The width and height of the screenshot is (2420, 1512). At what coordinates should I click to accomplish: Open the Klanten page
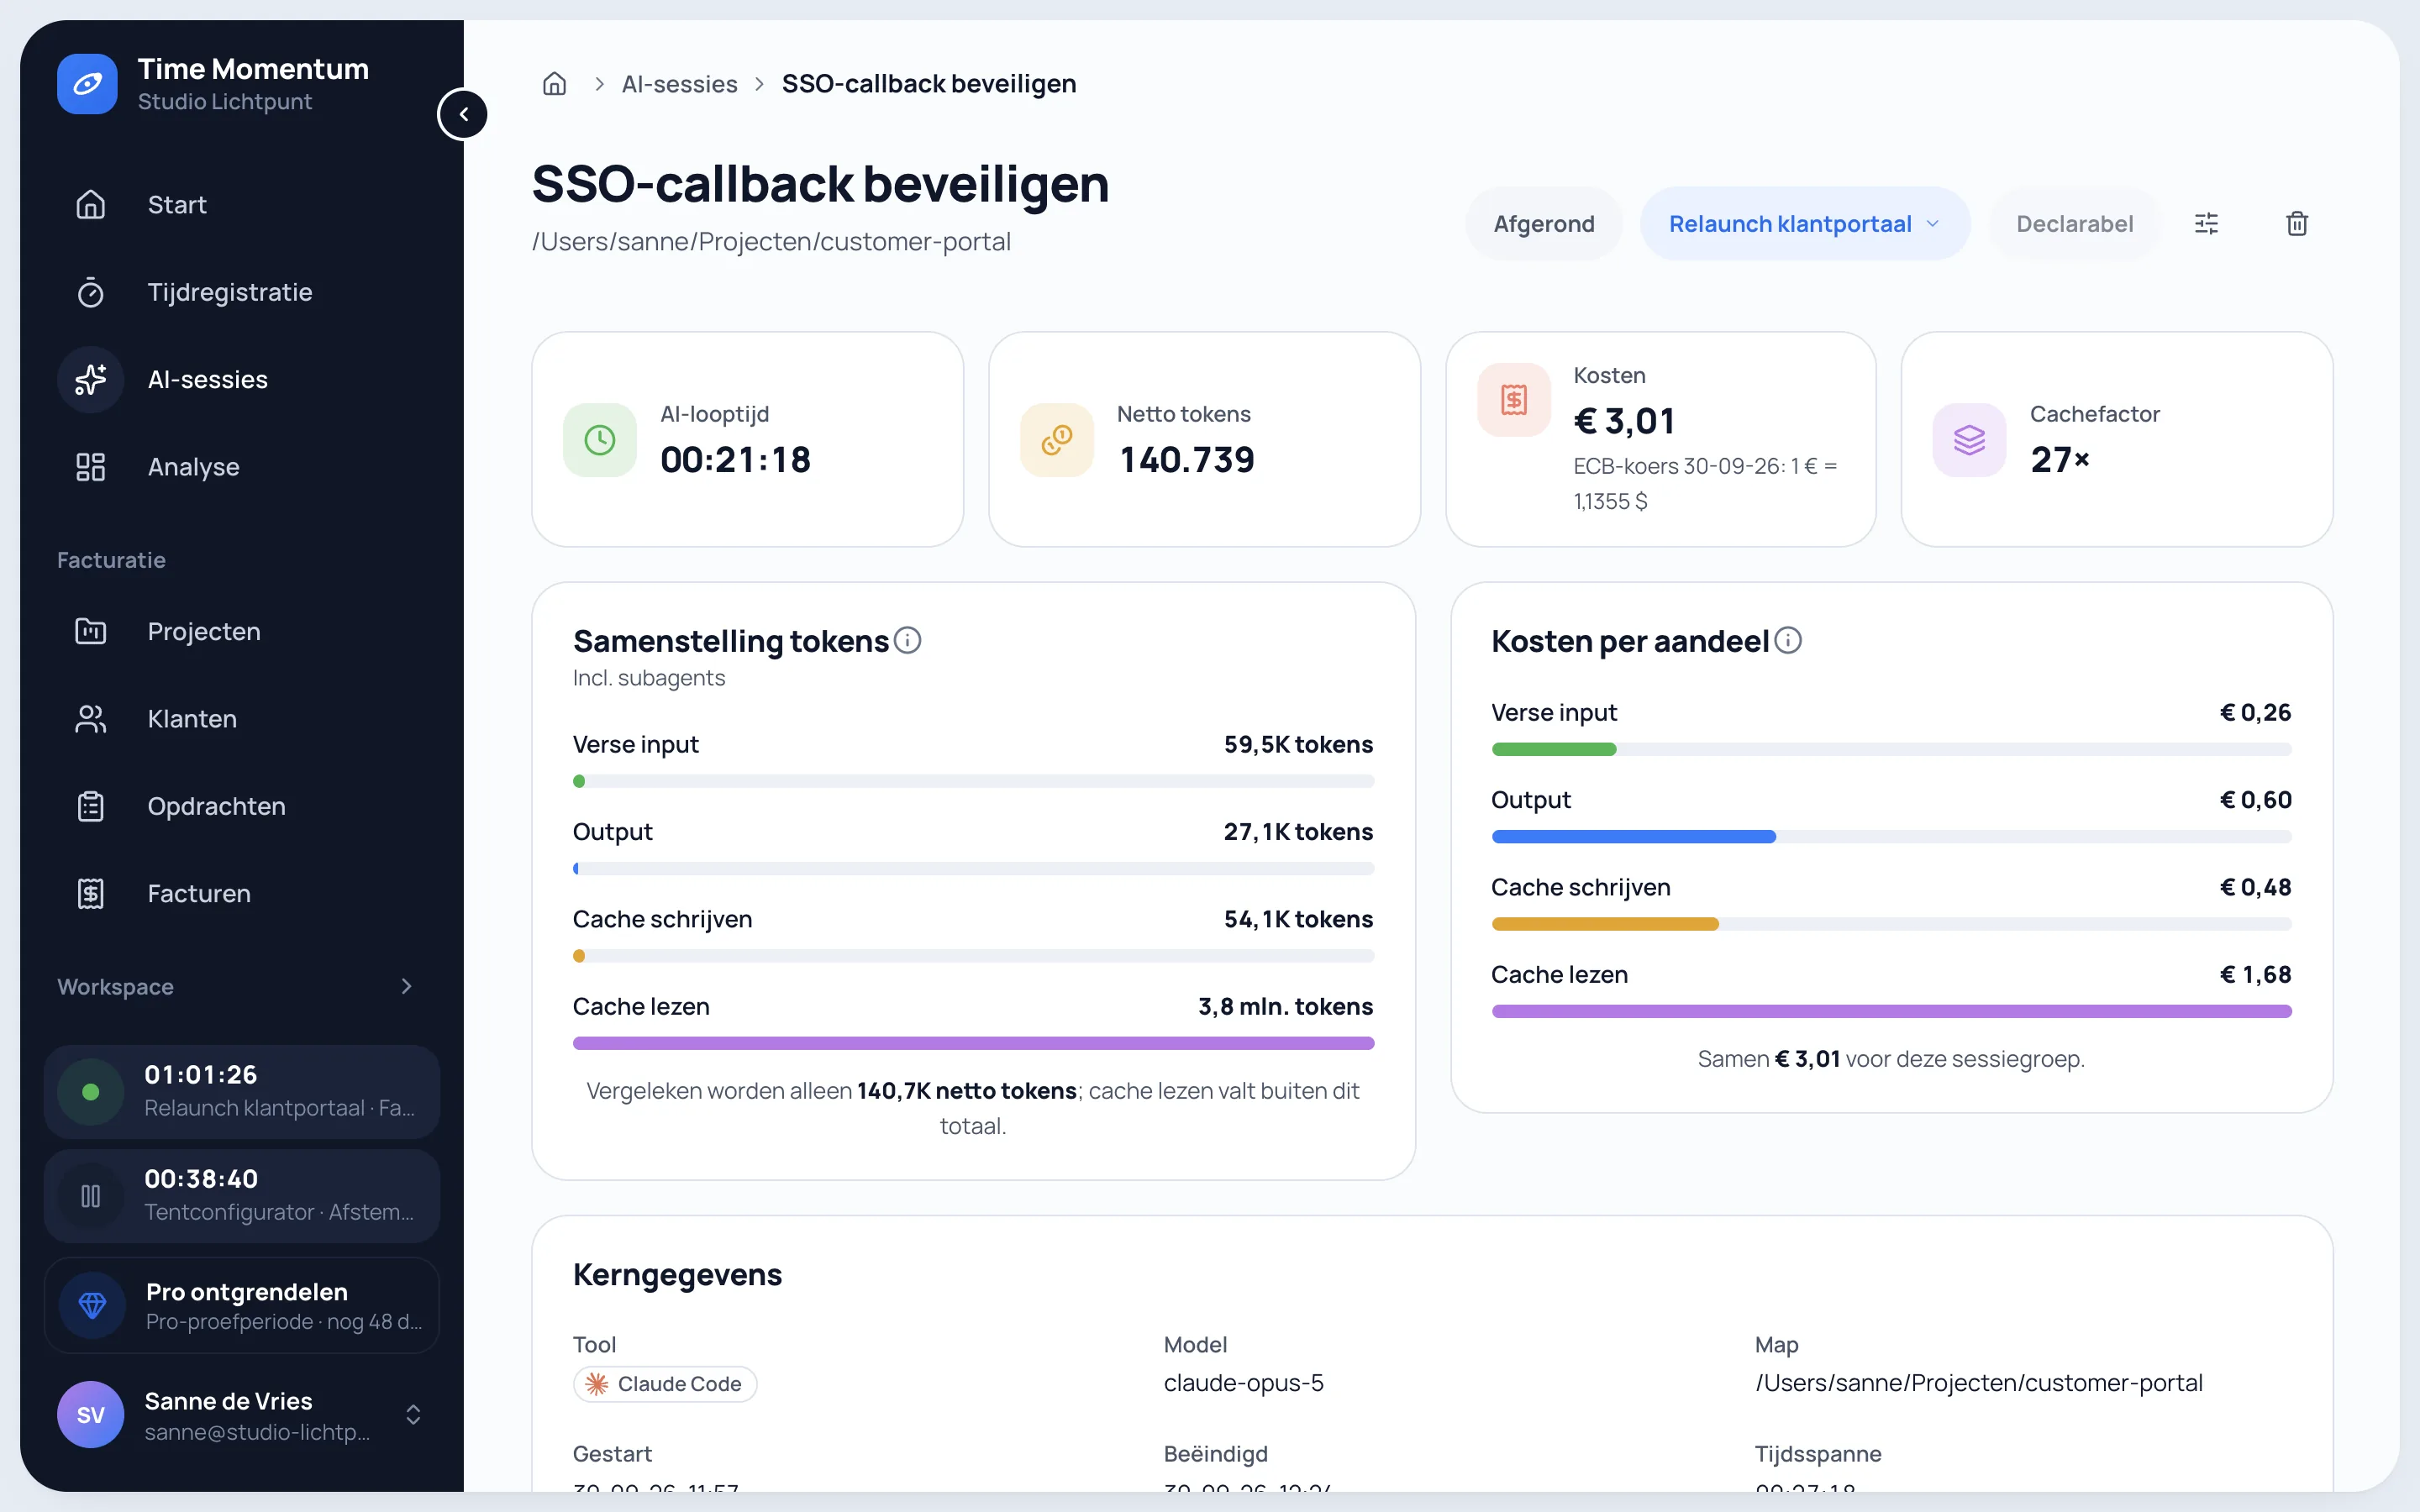(x=242, y=719)
